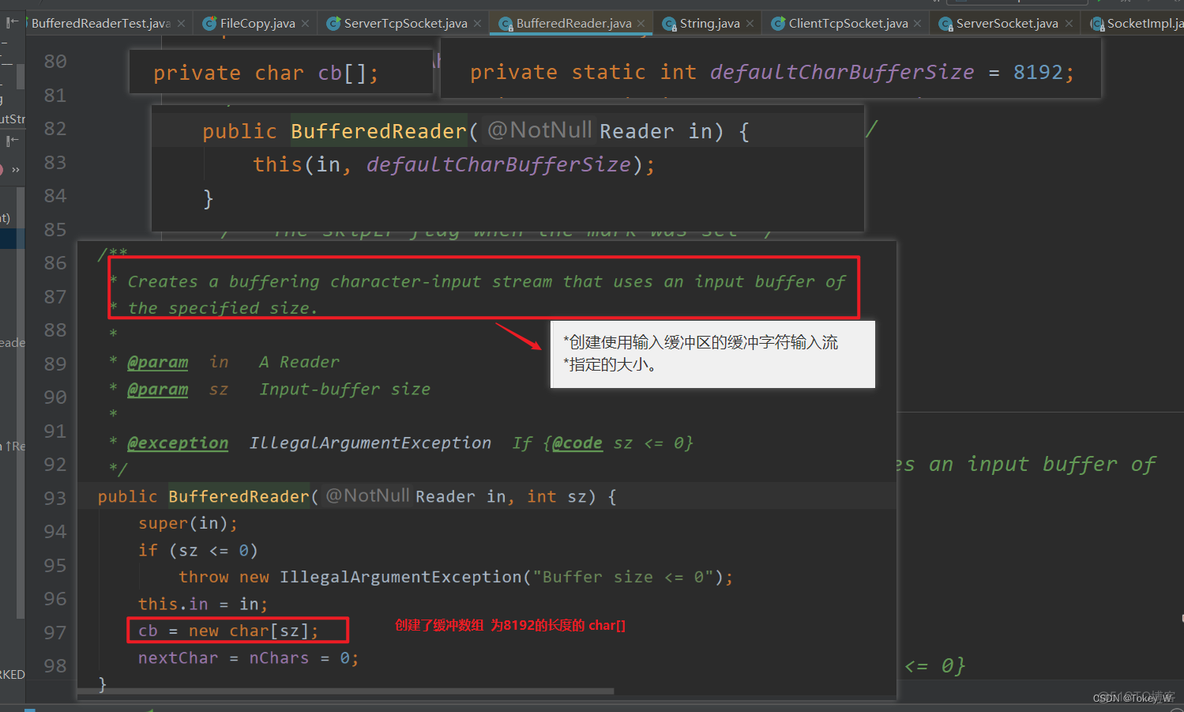Close the BufferedReader.java tab
The image size is (1184, 712).
point(641,24)
